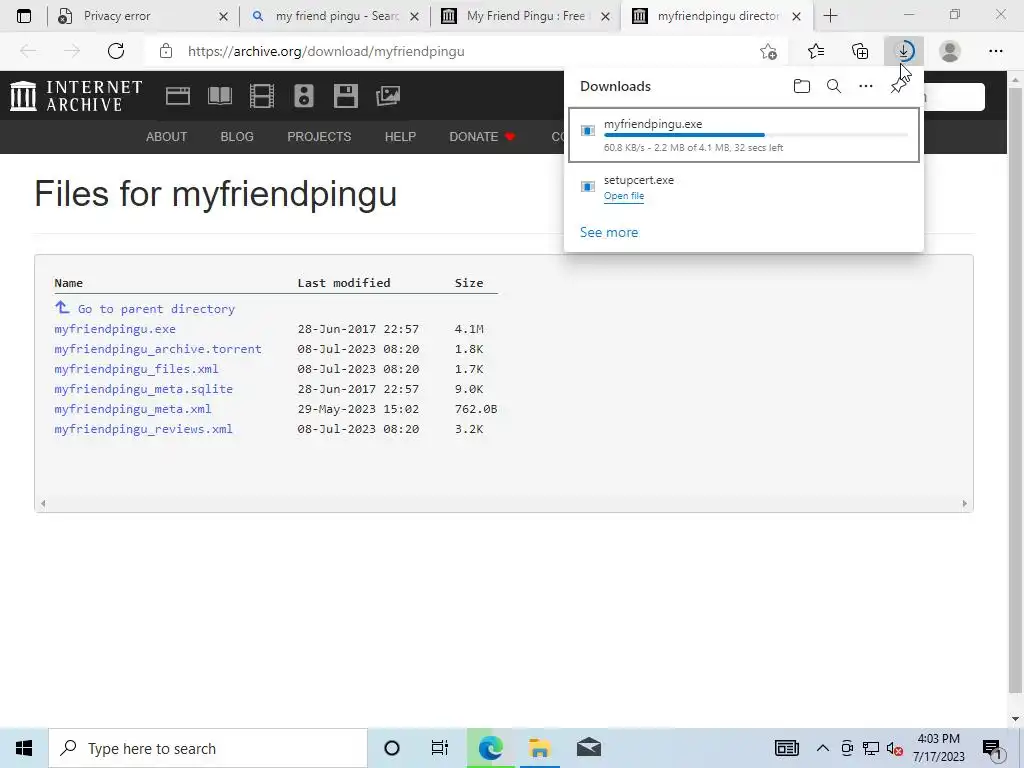Screen dimensions: 1024x768
Task: Open News and interests taskbar icon
Action: (786, 748)
